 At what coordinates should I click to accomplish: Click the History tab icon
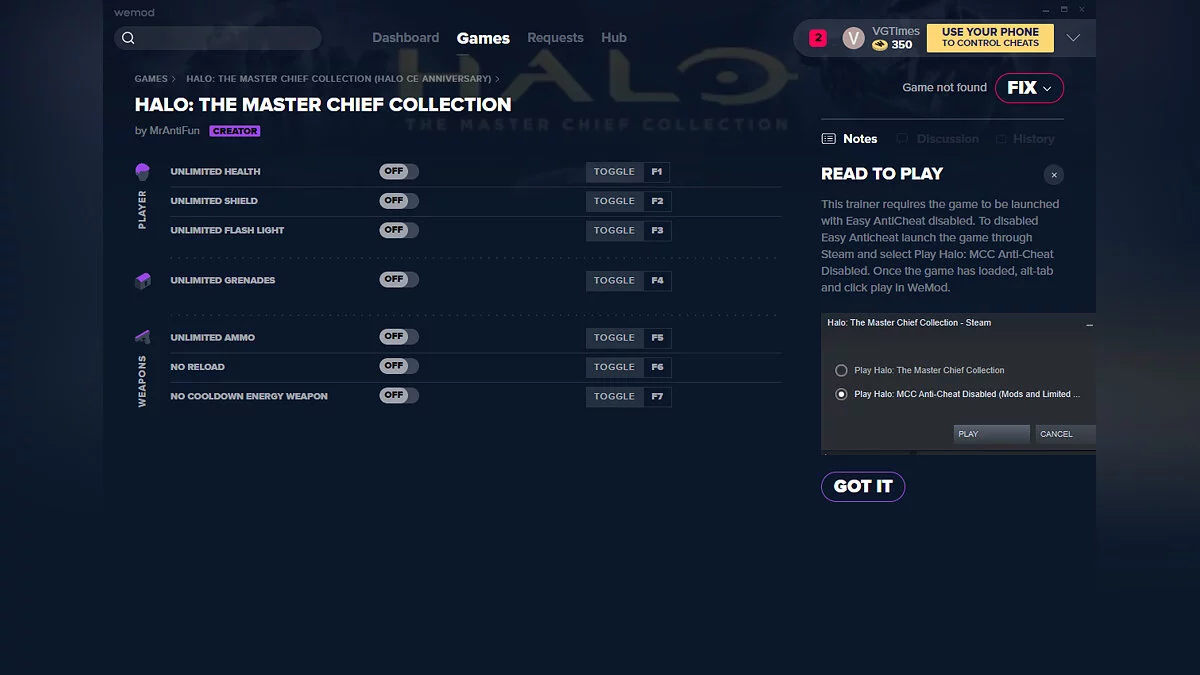1002,139
